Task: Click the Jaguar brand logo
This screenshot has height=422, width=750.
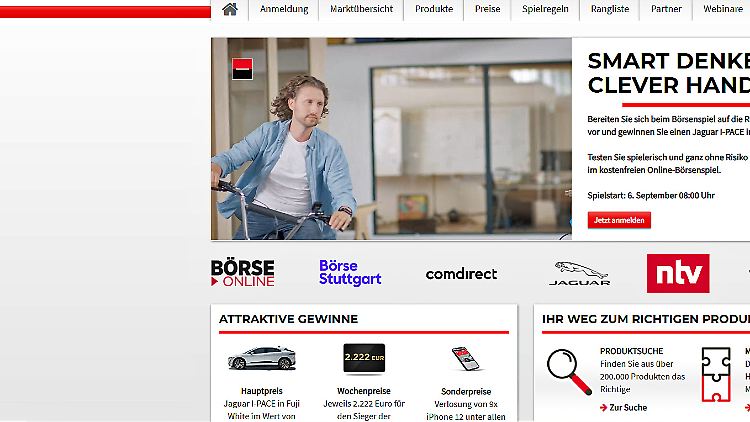Action: (x=579, y=274)
